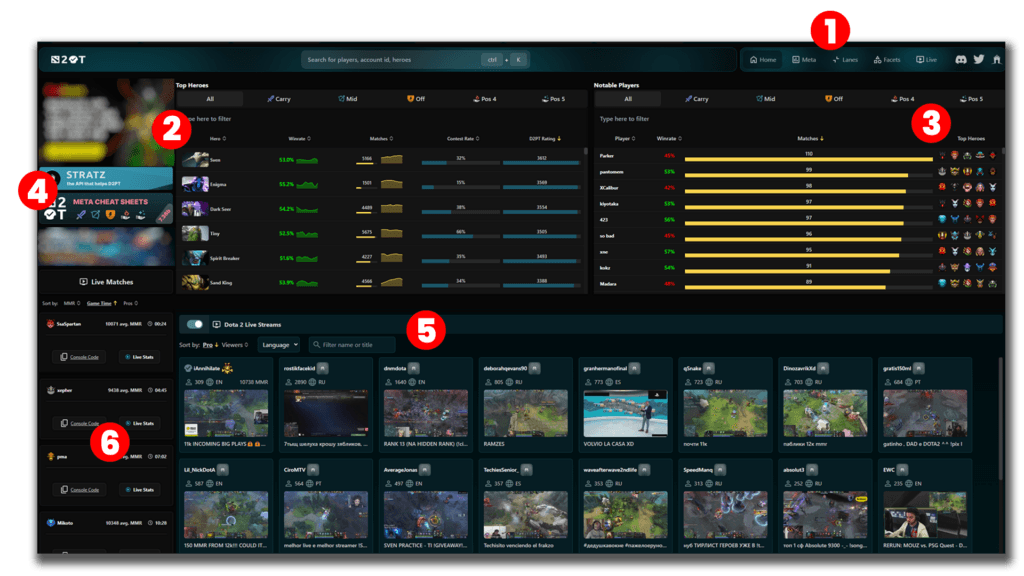Click the Console Code button for zepher
The width and height of the screenshot is (1024, 576).
coord(79,423)
